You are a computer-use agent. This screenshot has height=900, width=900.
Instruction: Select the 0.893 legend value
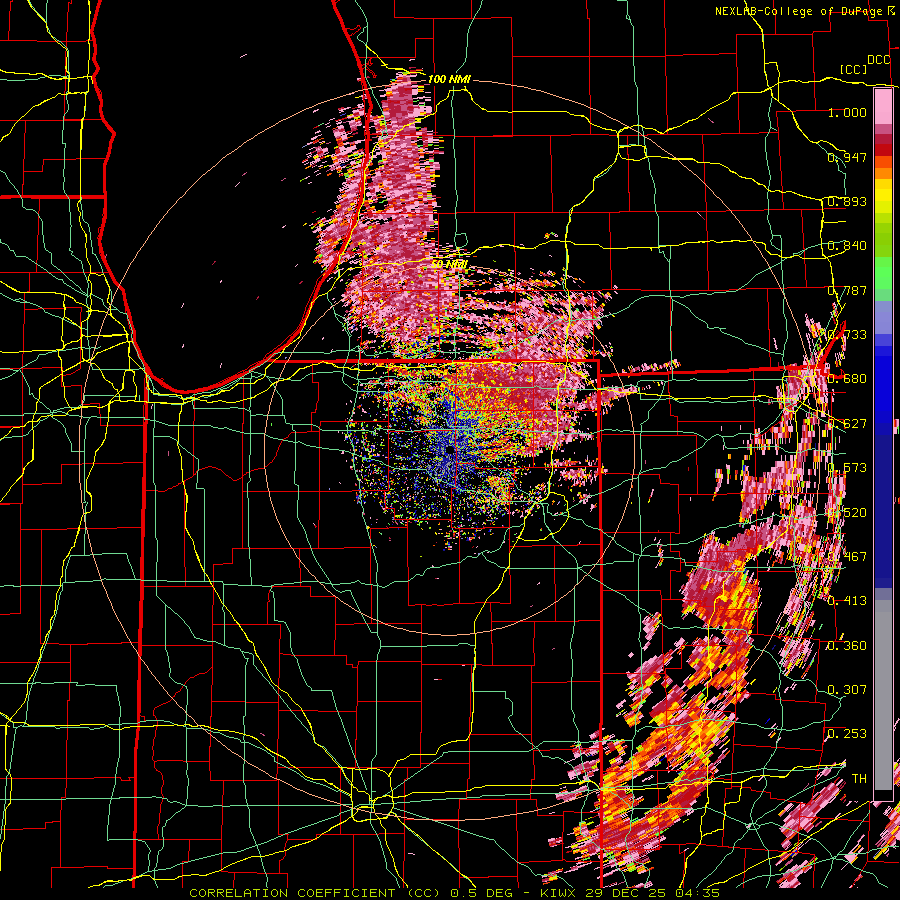coord(847,201)
